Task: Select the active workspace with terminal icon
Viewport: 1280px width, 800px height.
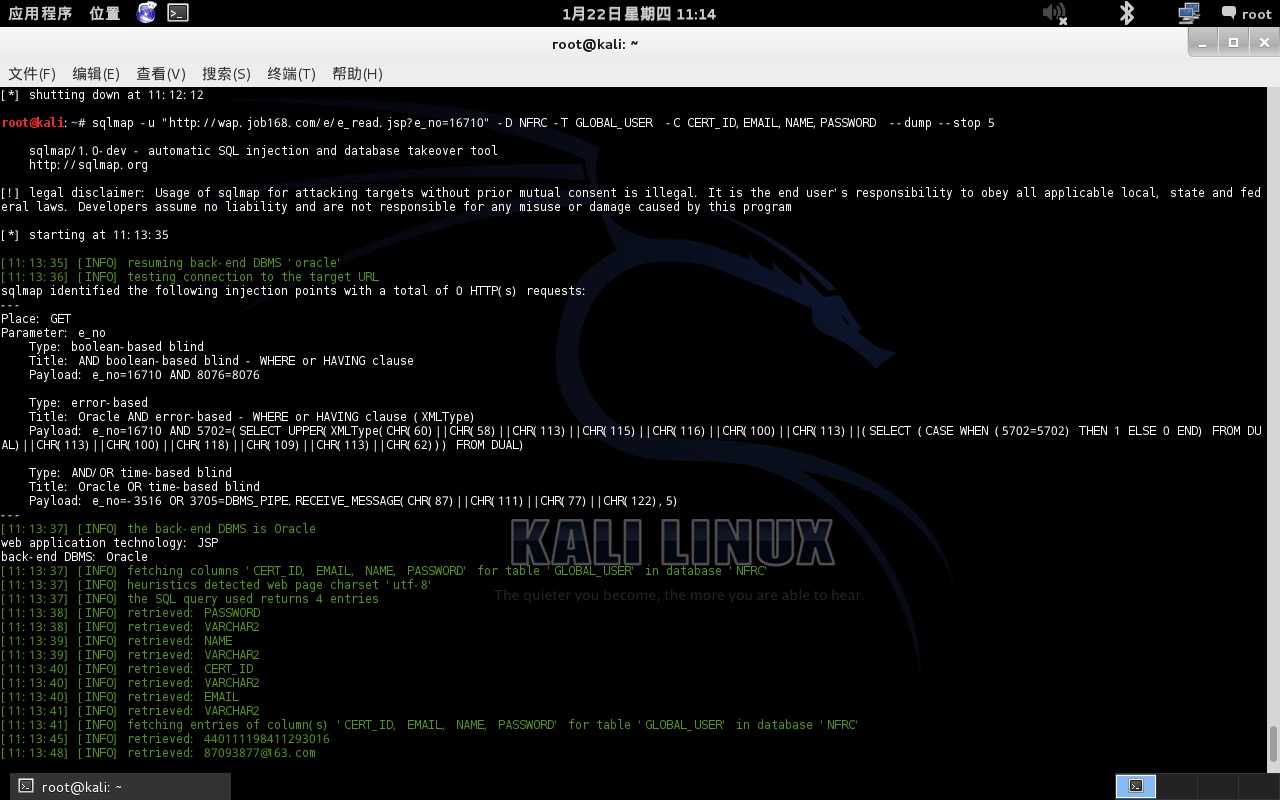Action: click(x=1136, y=786)
